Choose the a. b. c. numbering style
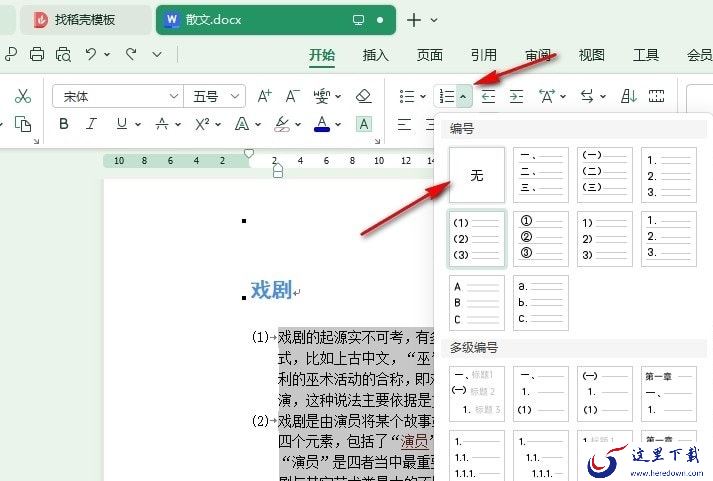Screen dimensions: 713x481 point(541,303)
